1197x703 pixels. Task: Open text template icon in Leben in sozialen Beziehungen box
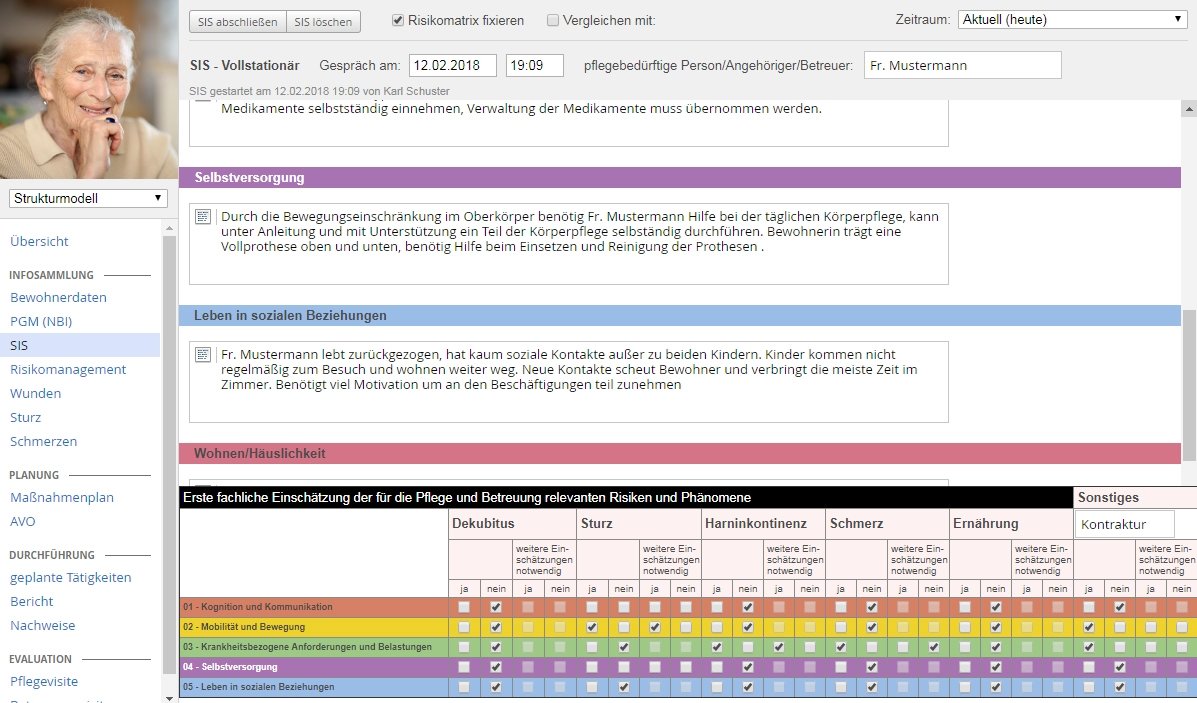pyautogui.click(x=202, y=354)
